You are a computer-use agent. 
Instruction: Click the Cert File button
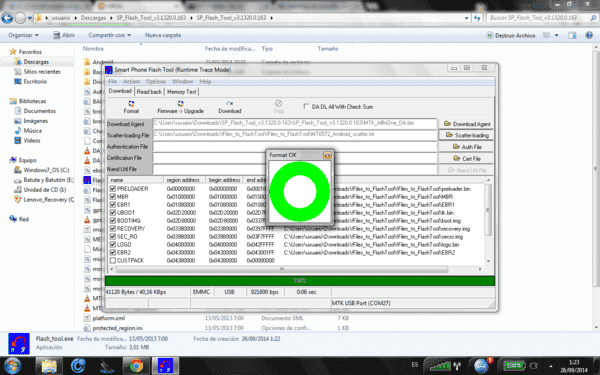pyautogui.click(x=466, y=158)
